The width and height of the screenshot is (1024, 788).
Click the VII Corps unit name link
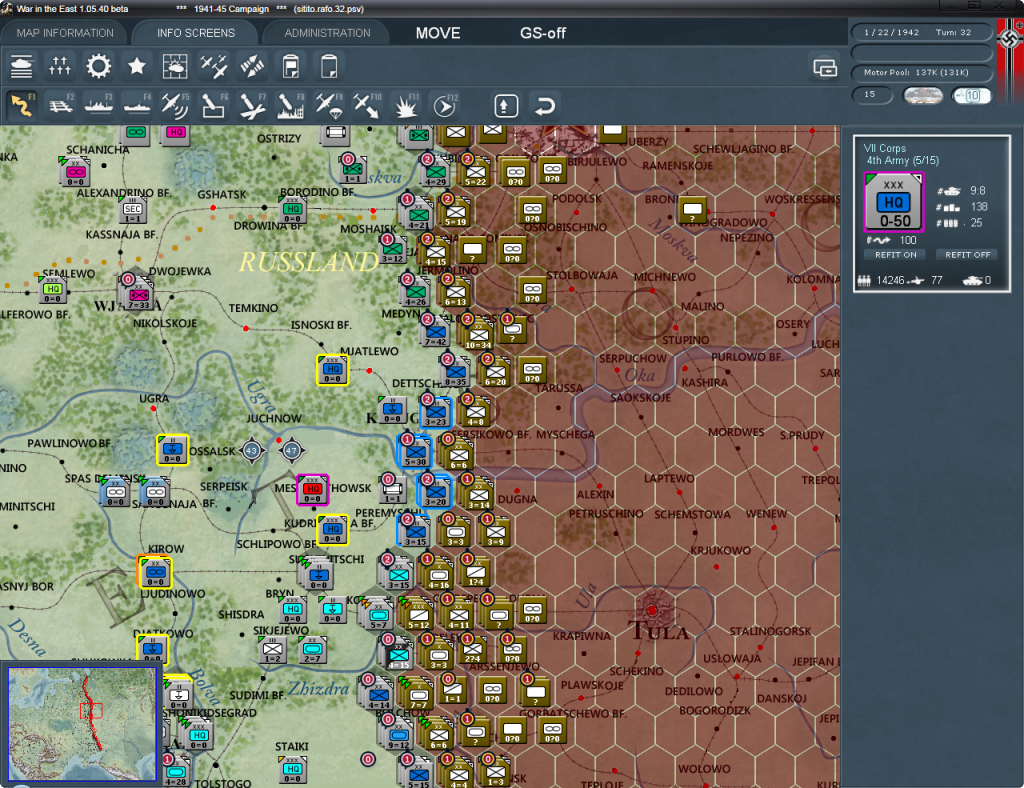pos(885,148)
